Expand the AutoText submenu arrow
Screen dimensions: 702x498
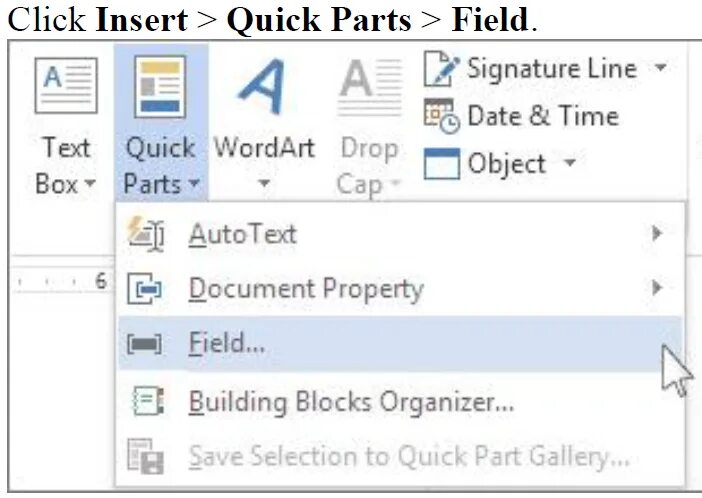tap(657, 234)
